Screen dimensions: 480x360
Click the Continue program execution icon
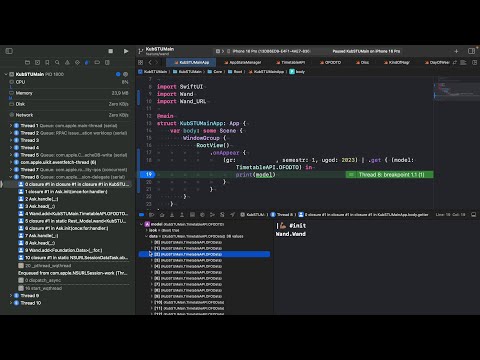click(x=152, y=215)
